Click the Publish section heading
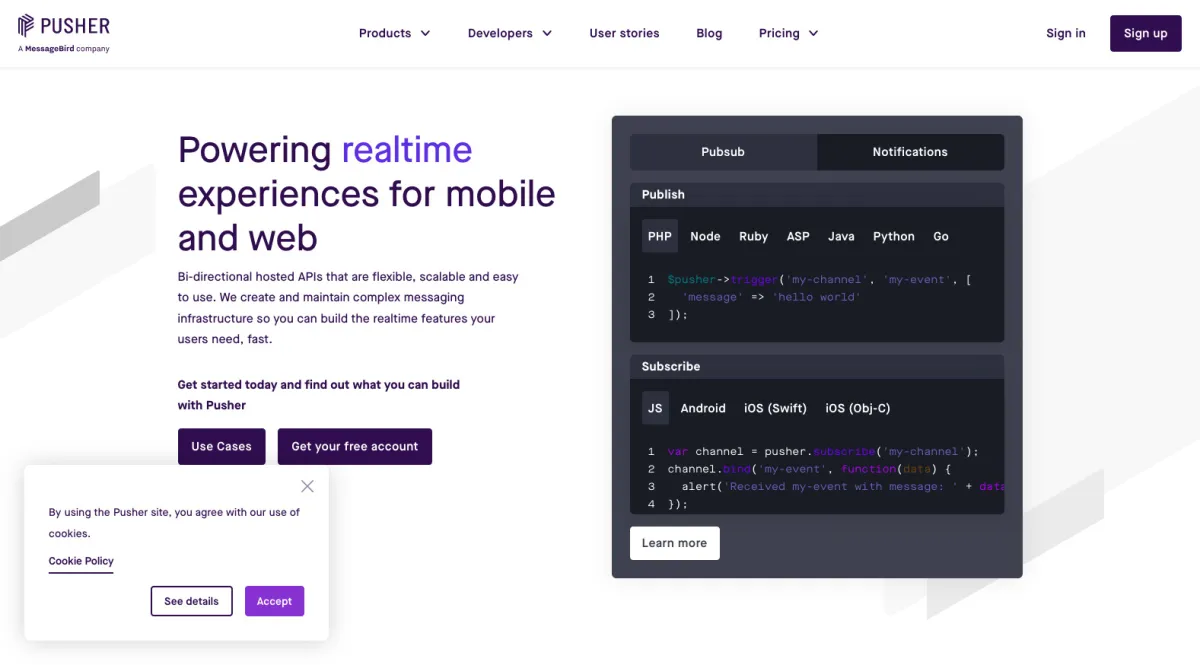This screenshot has height=665, width=1200. [663, 194]
